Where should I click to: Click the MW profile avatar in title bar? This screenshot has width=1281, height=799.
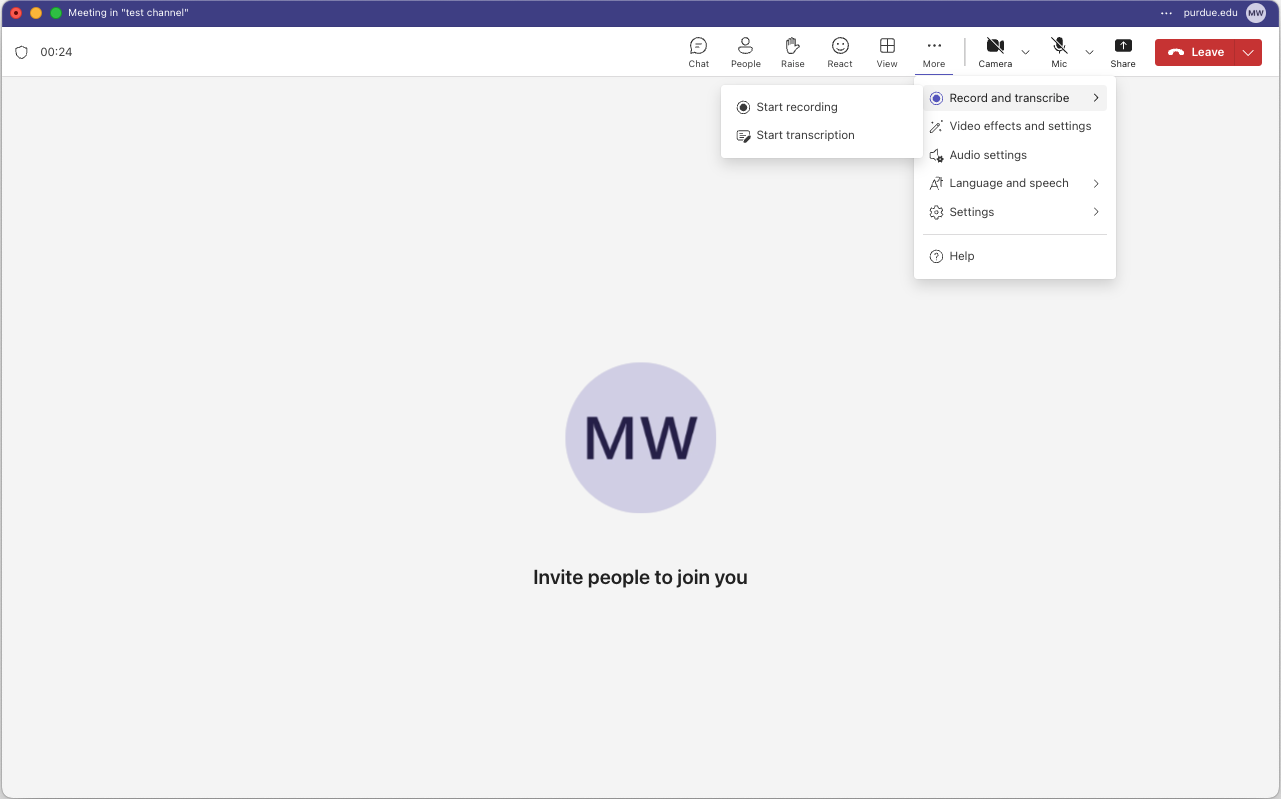pos(1256,13)
